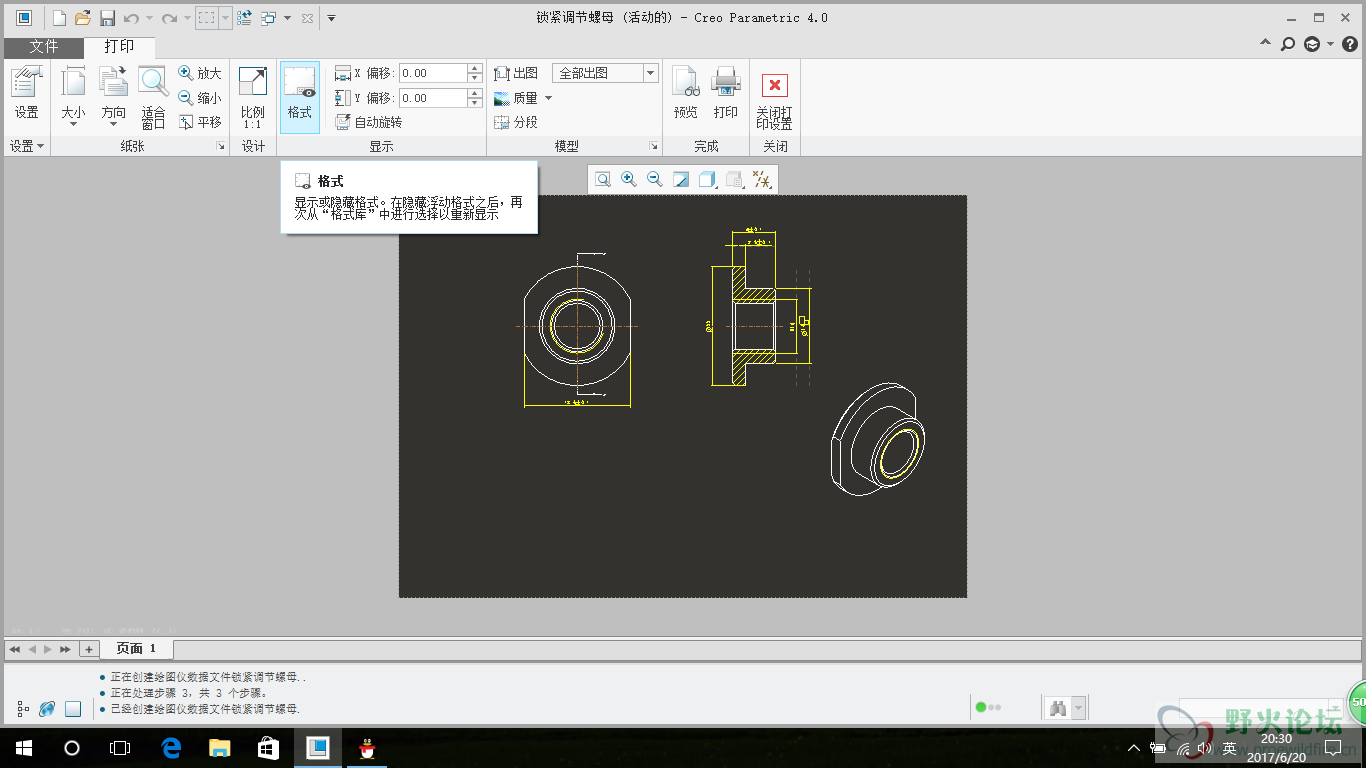Click the 预览 preview button
The height and width of the screenshot is (768, 1366).
tap(685, 93)
